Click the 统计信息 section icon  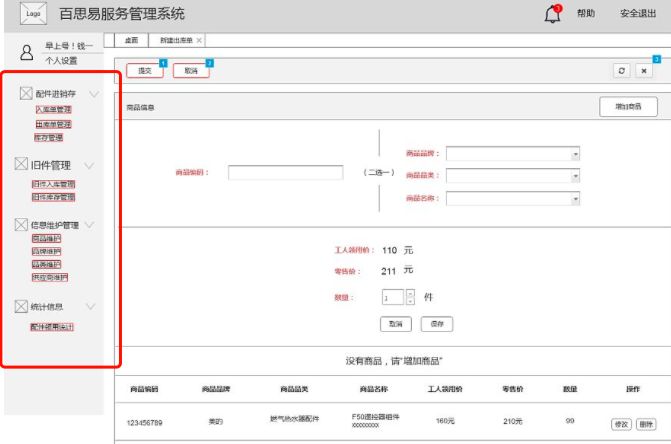point(21,306)
